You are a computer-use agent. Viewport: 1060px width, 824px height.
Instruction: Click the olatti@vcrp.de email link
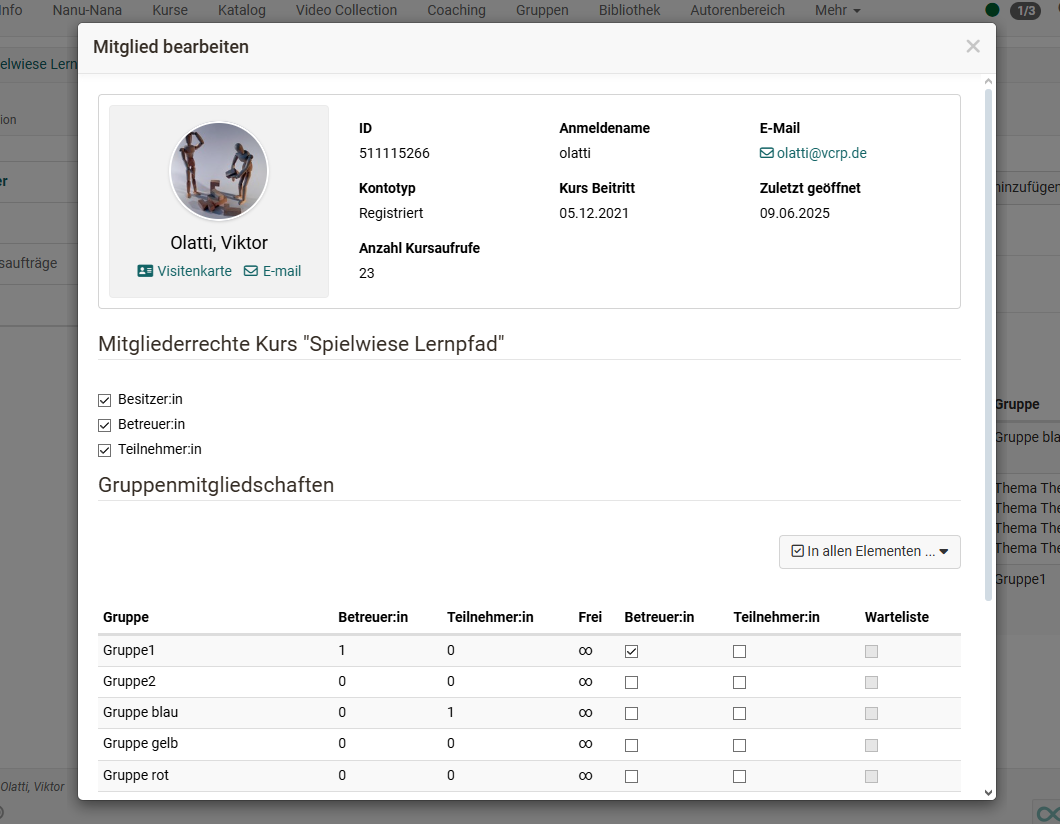(821, 154)
